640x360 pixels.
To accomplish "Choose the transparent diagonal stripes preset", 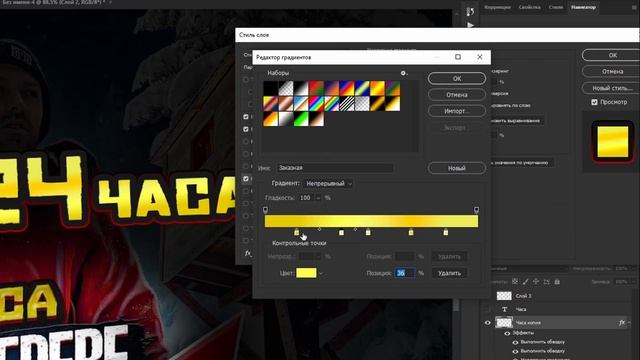I will click(347, 104).
